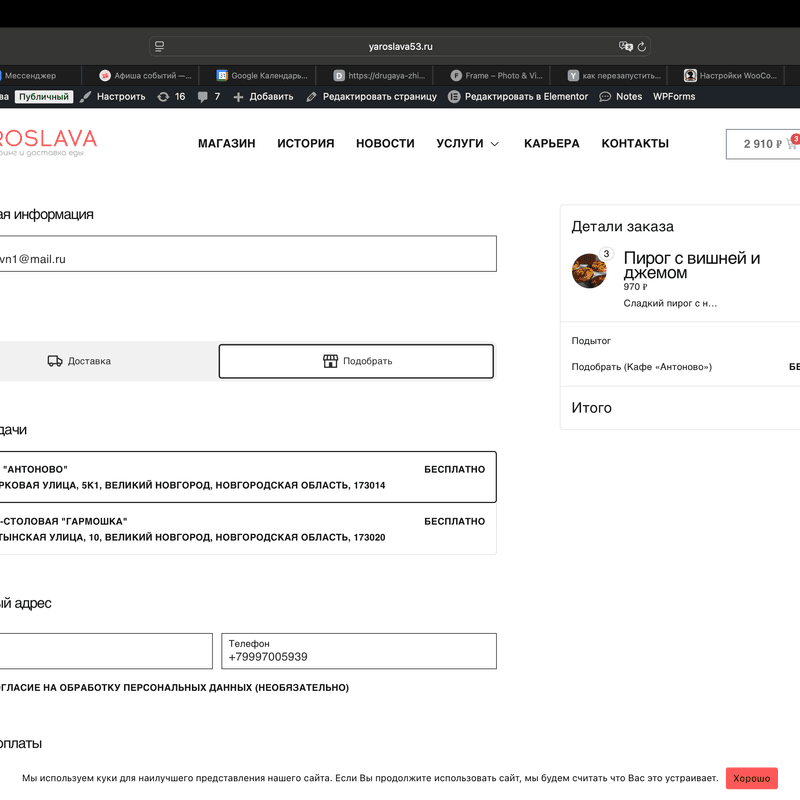Image resolution: width=800 pixels, height=800 pixels.
Task: Click the Elementor edit icon
Action: (x=454, y=97)
